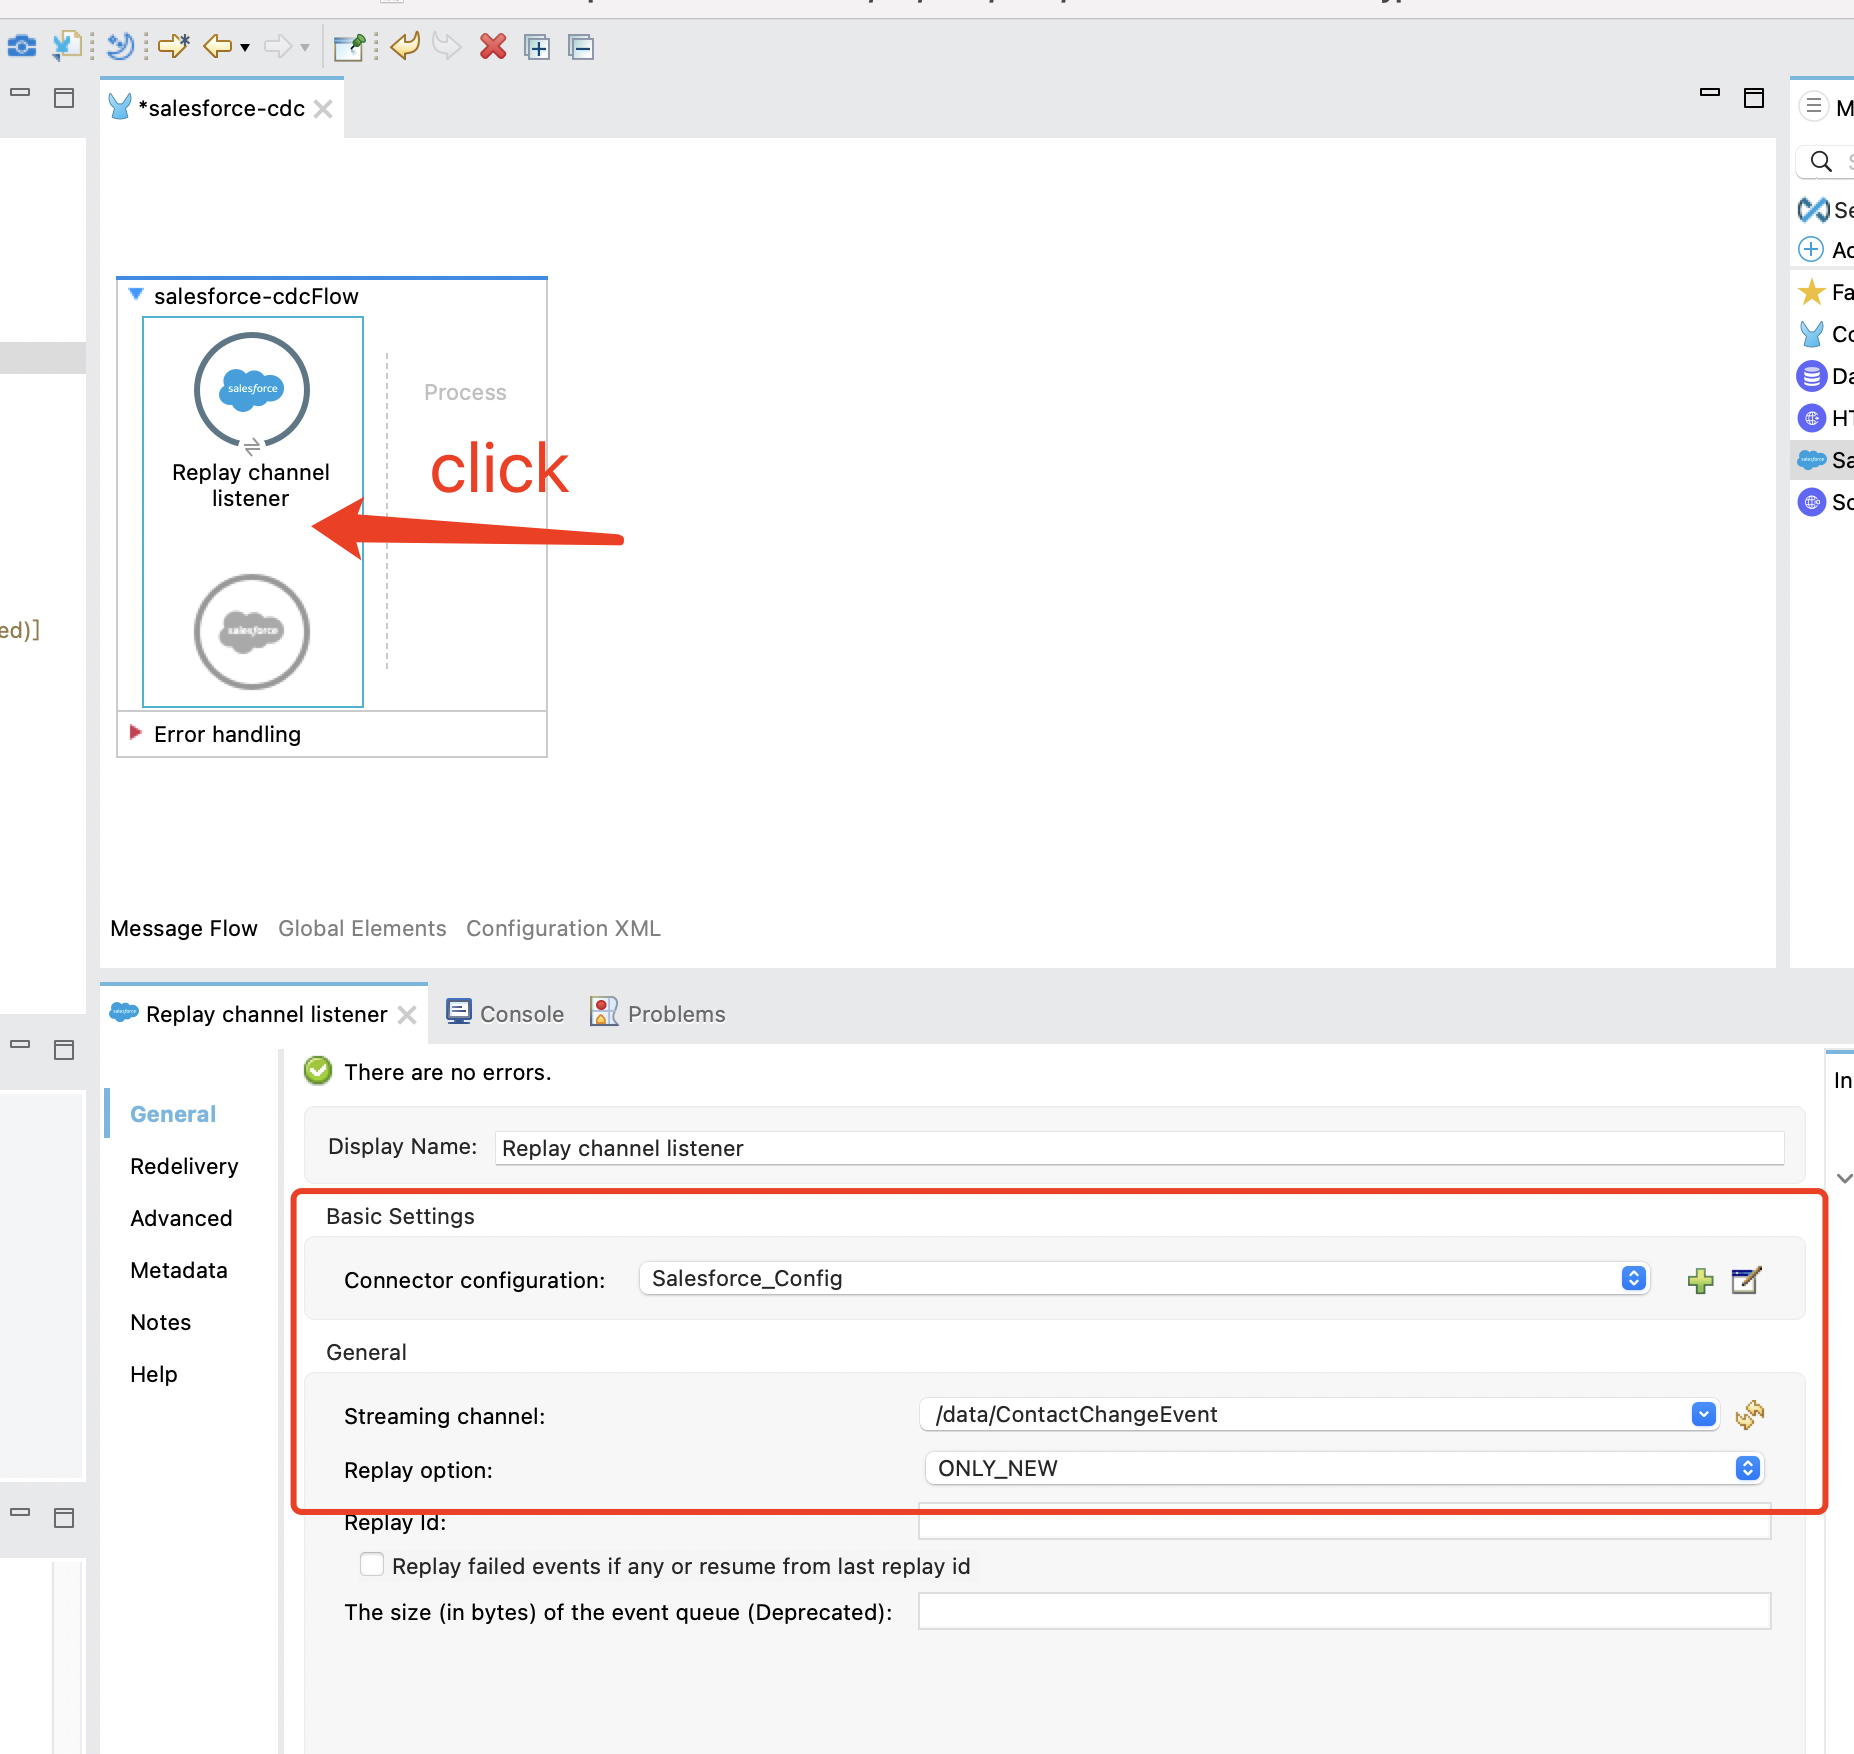Maximize the editor area via top-right maximize icon

point(1754,97)
